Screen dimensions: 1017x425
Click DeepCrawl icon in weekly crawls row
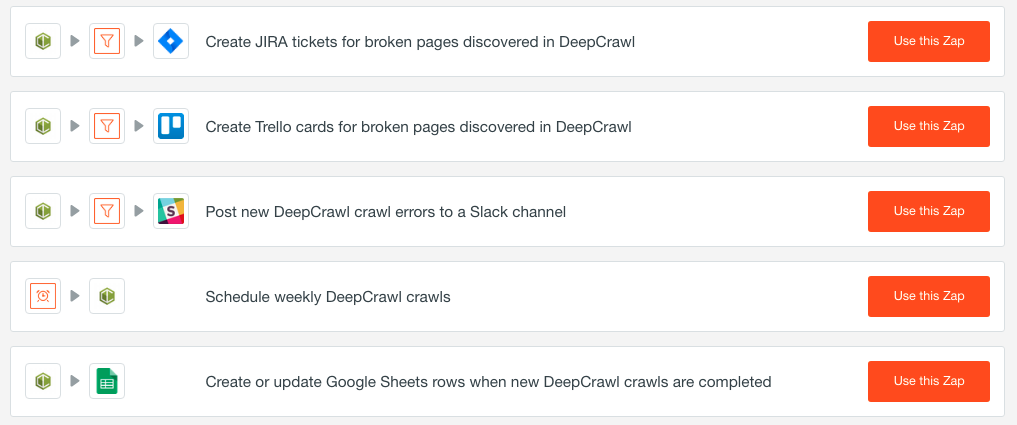107,297
